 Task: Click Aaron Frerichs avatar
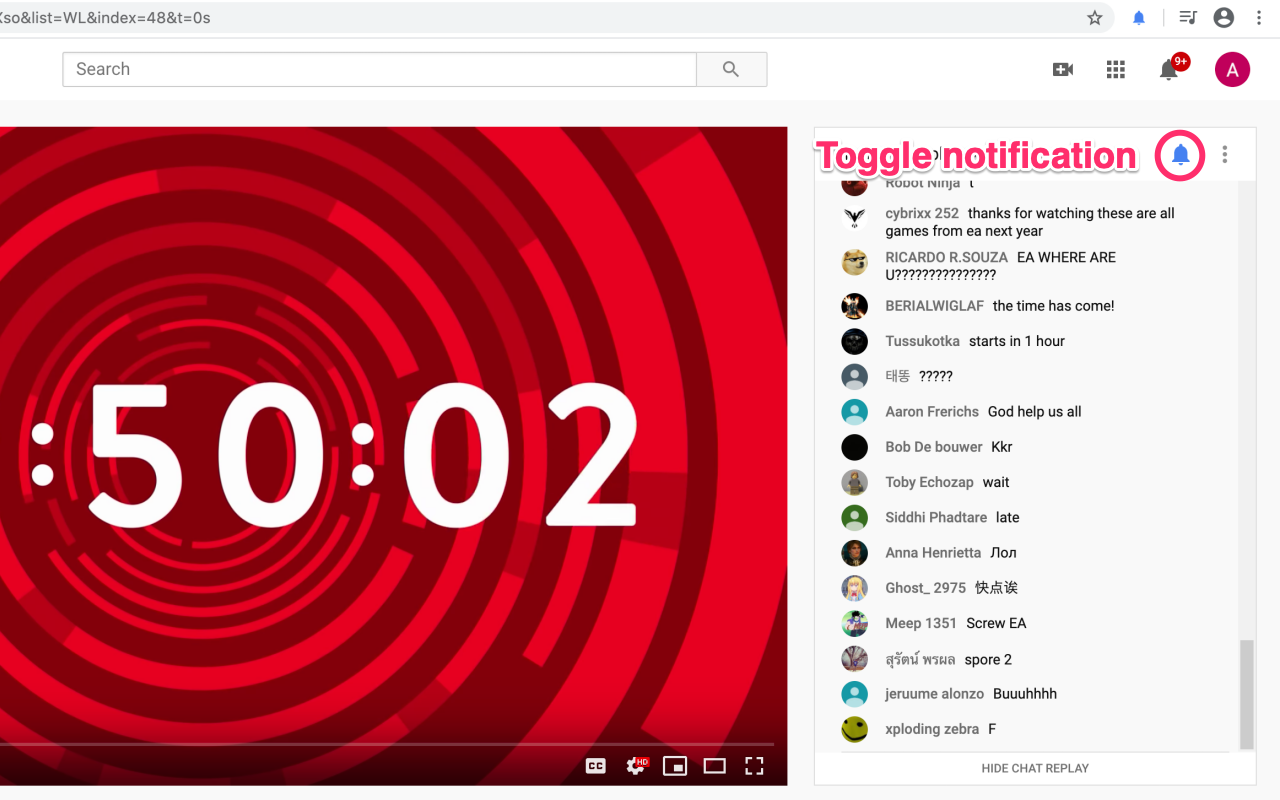pyautogui.click(x=854, y=412)
